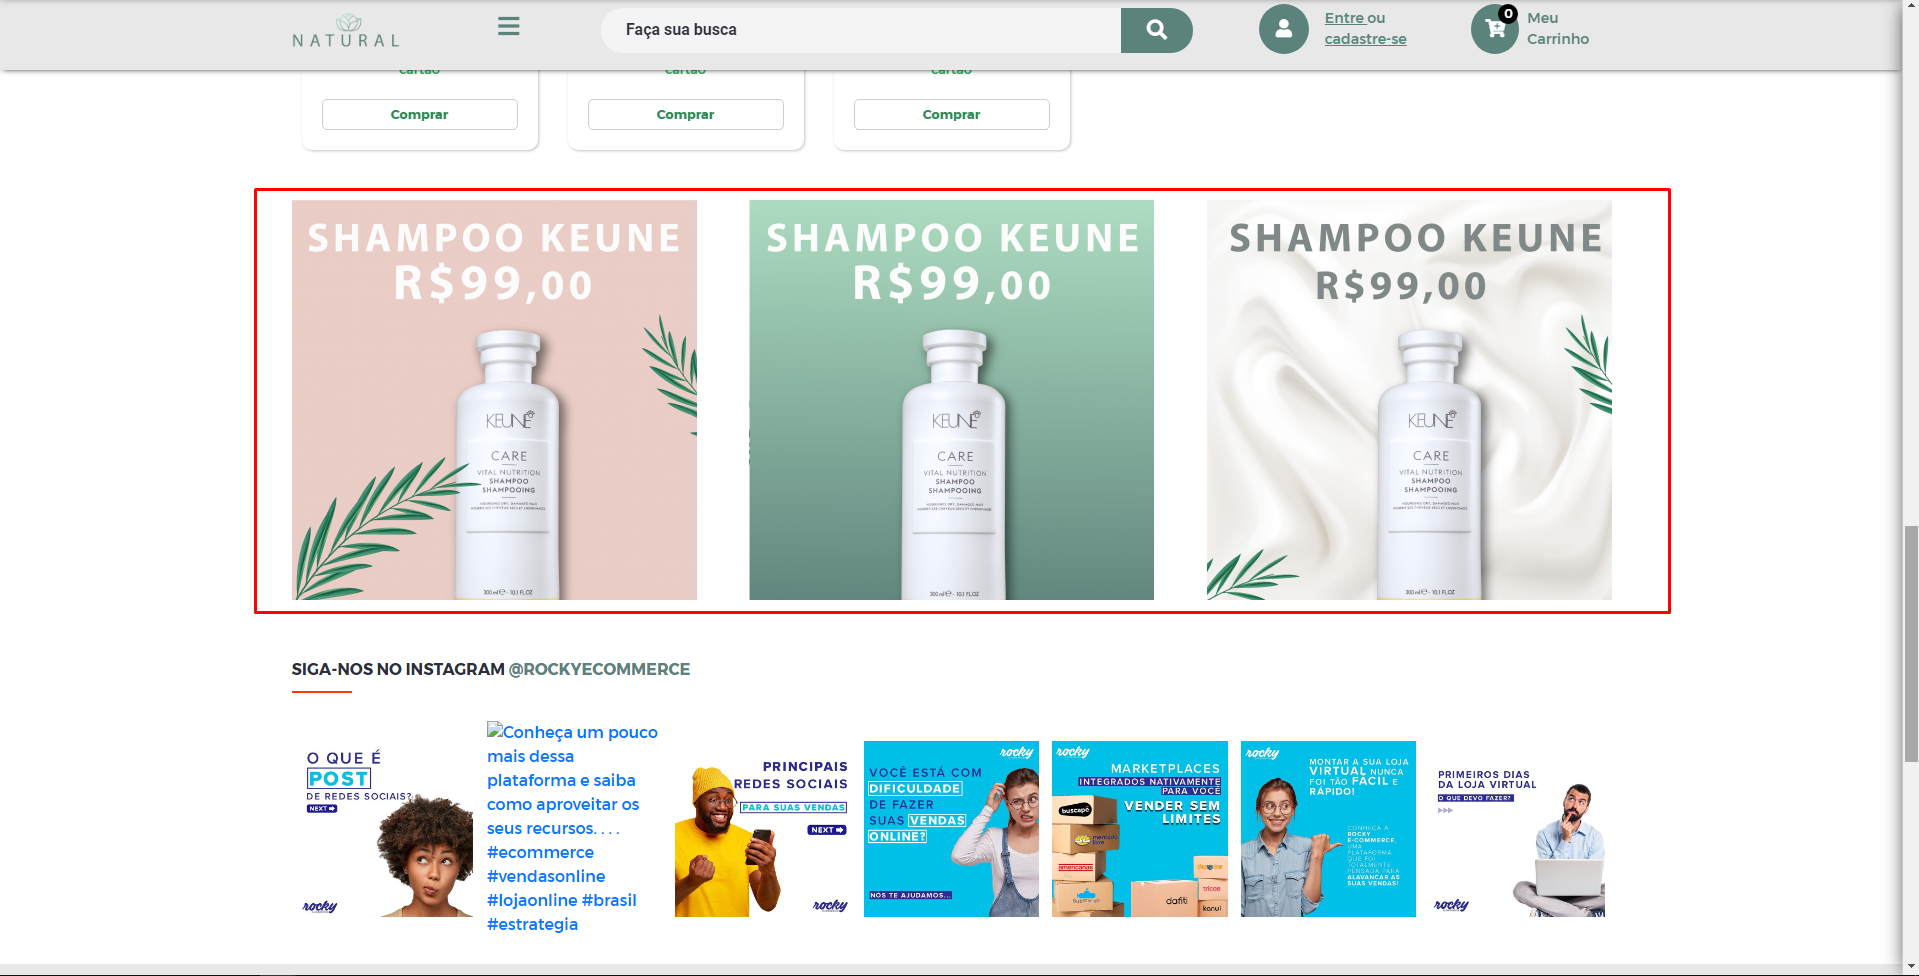Image resolution: width=1919 pixels, height=976 pixels.
Task: Focus the 'Faça sua busca' search field
Action: 861,30
